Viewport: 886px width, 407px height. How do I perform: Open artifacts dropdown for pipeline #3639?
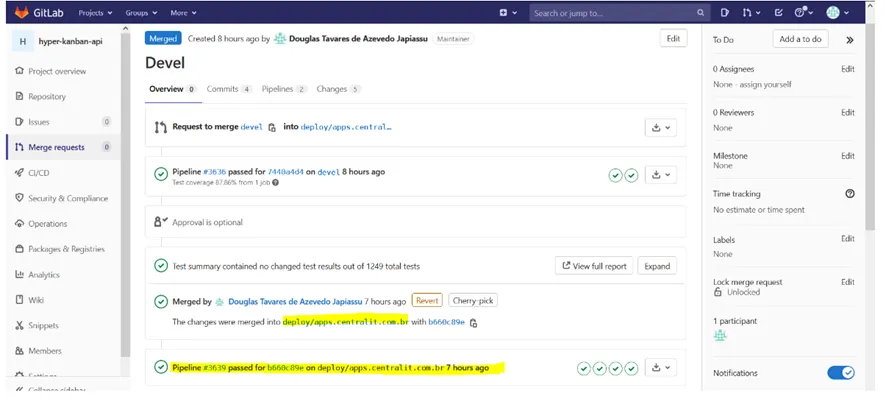pos(661,368)
